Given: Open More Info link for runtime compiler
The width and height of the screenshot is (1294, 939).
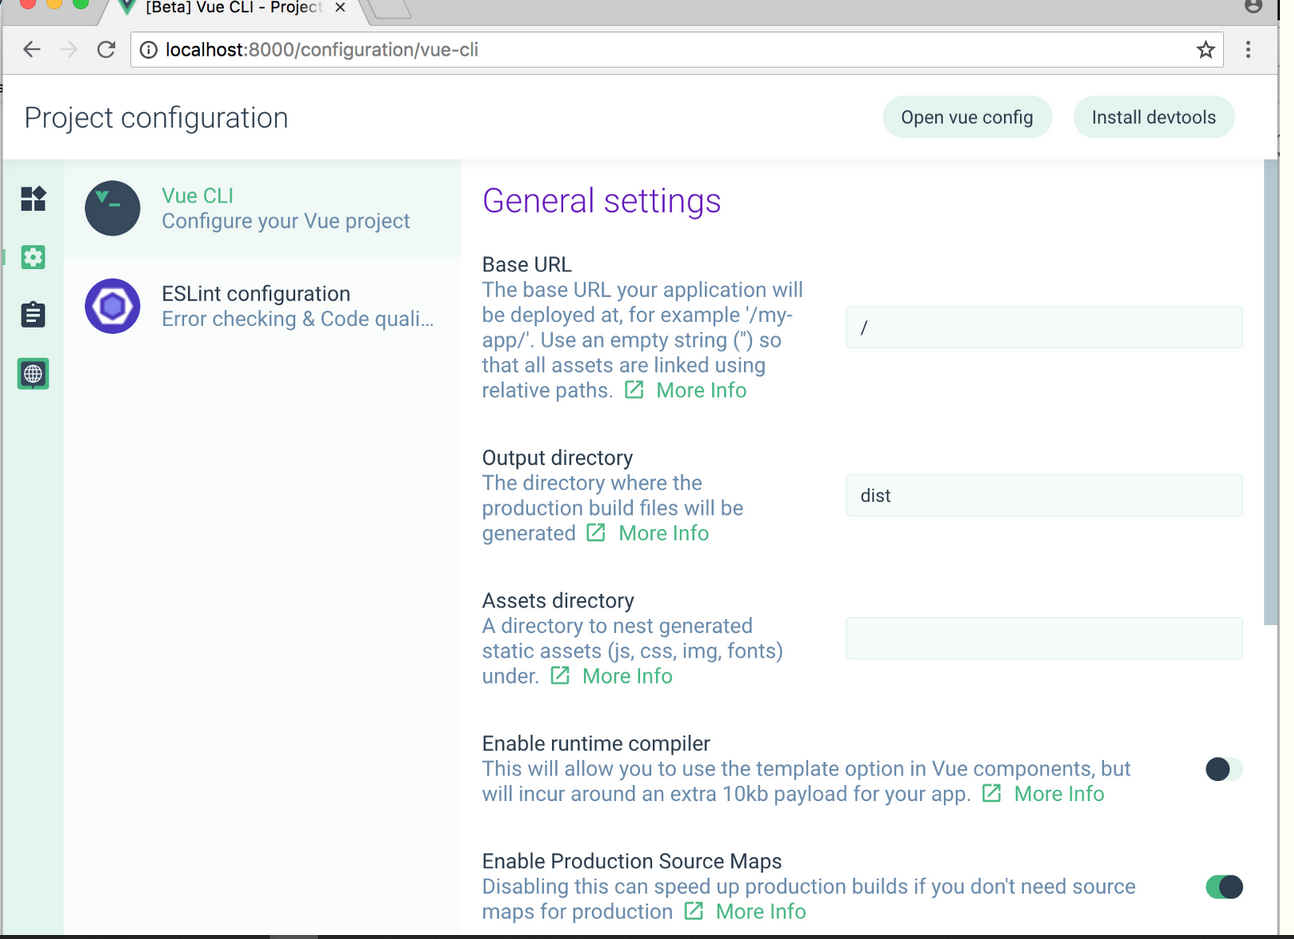Looking at the screenshot, I should click(x=1059, y=794).
